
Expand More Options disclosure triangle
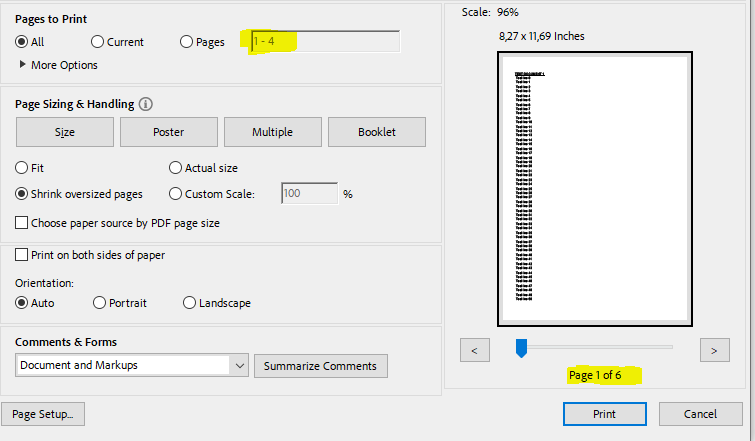click(x=23, y=65)
